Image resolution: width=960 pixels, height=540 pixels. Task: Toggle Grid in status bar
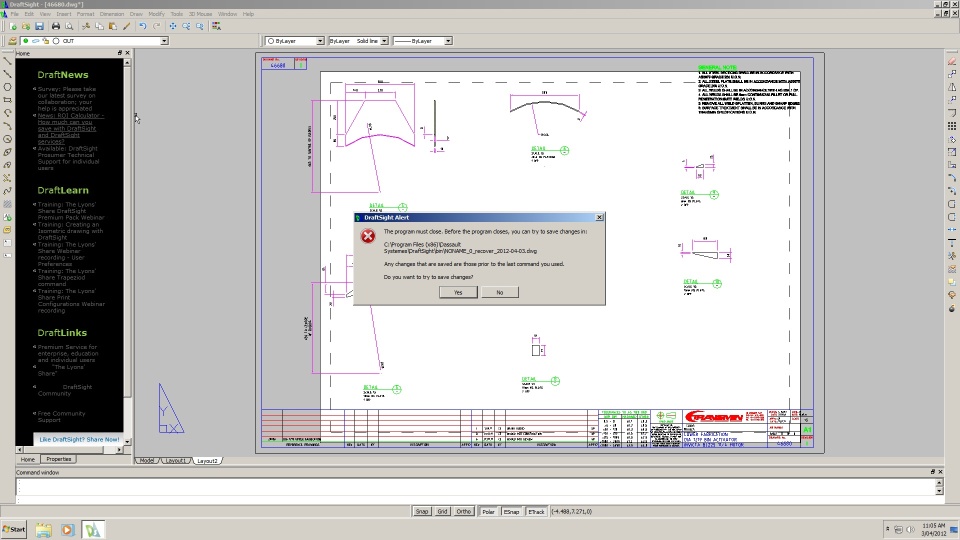pyautogui.click(x=442, y=512)
